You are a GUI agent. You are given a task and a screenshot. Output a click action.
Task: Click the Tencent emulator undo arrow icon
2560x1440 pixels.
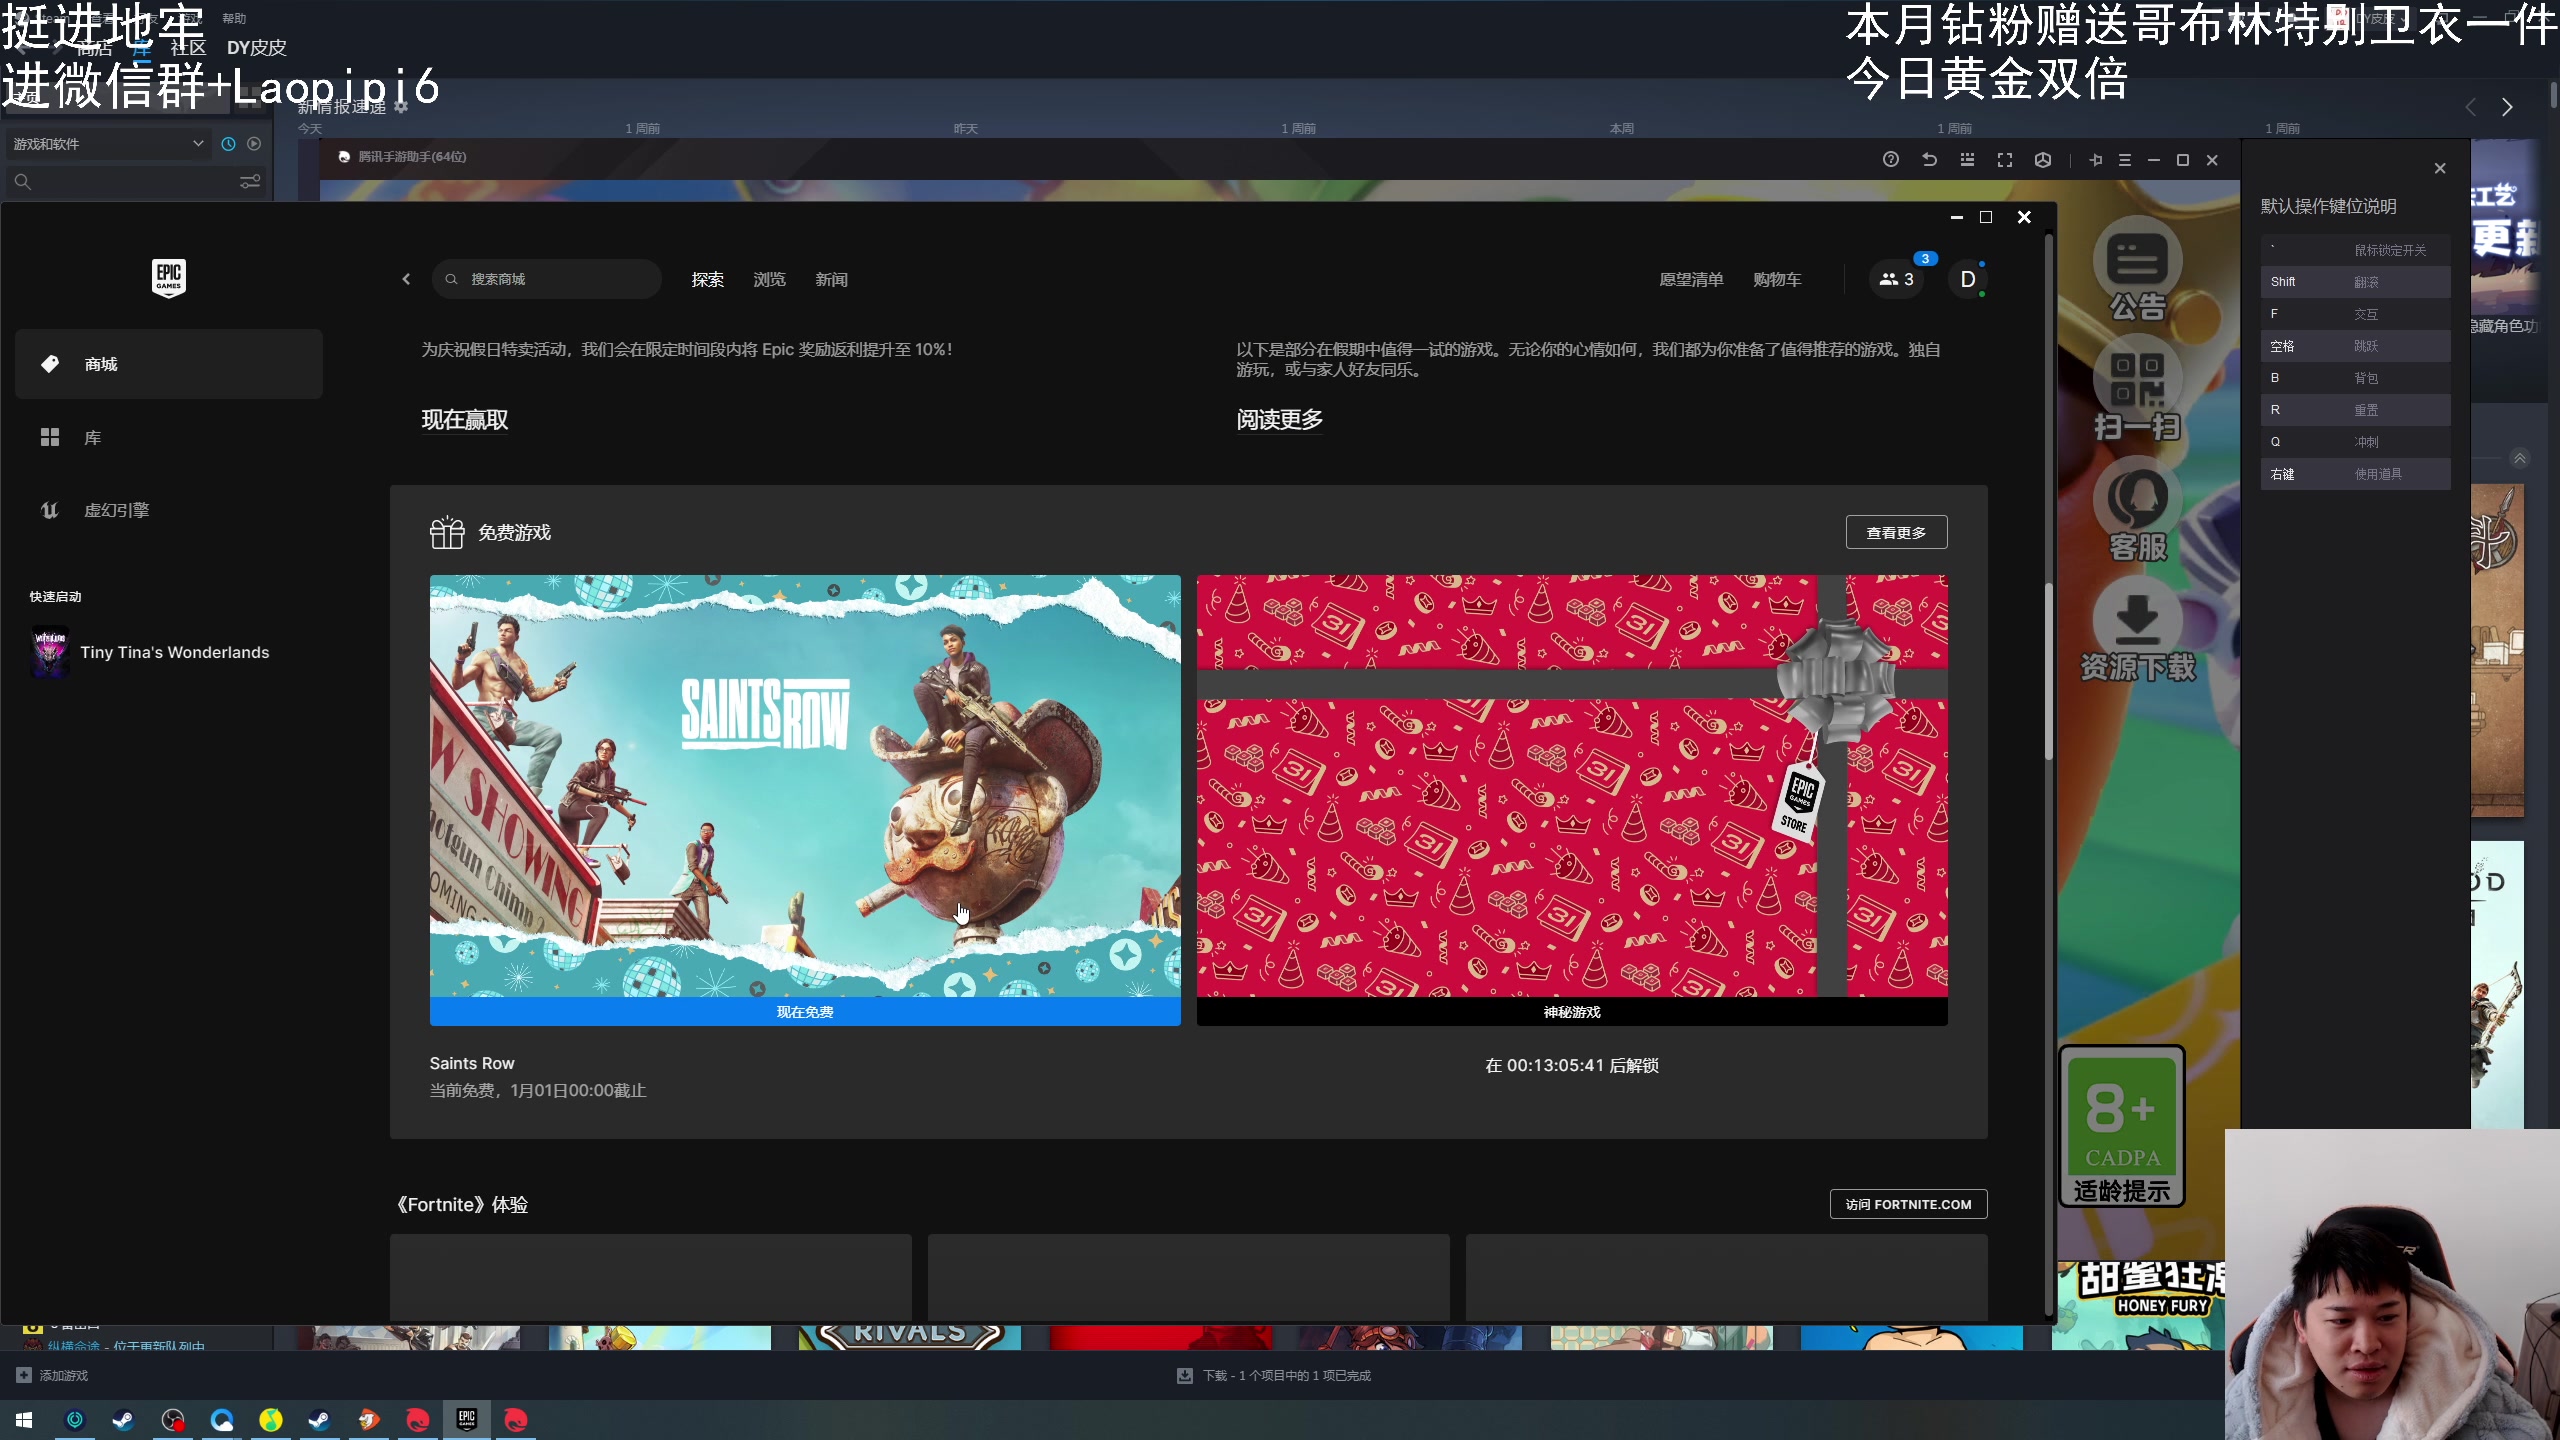click(x=1929, y=160)
